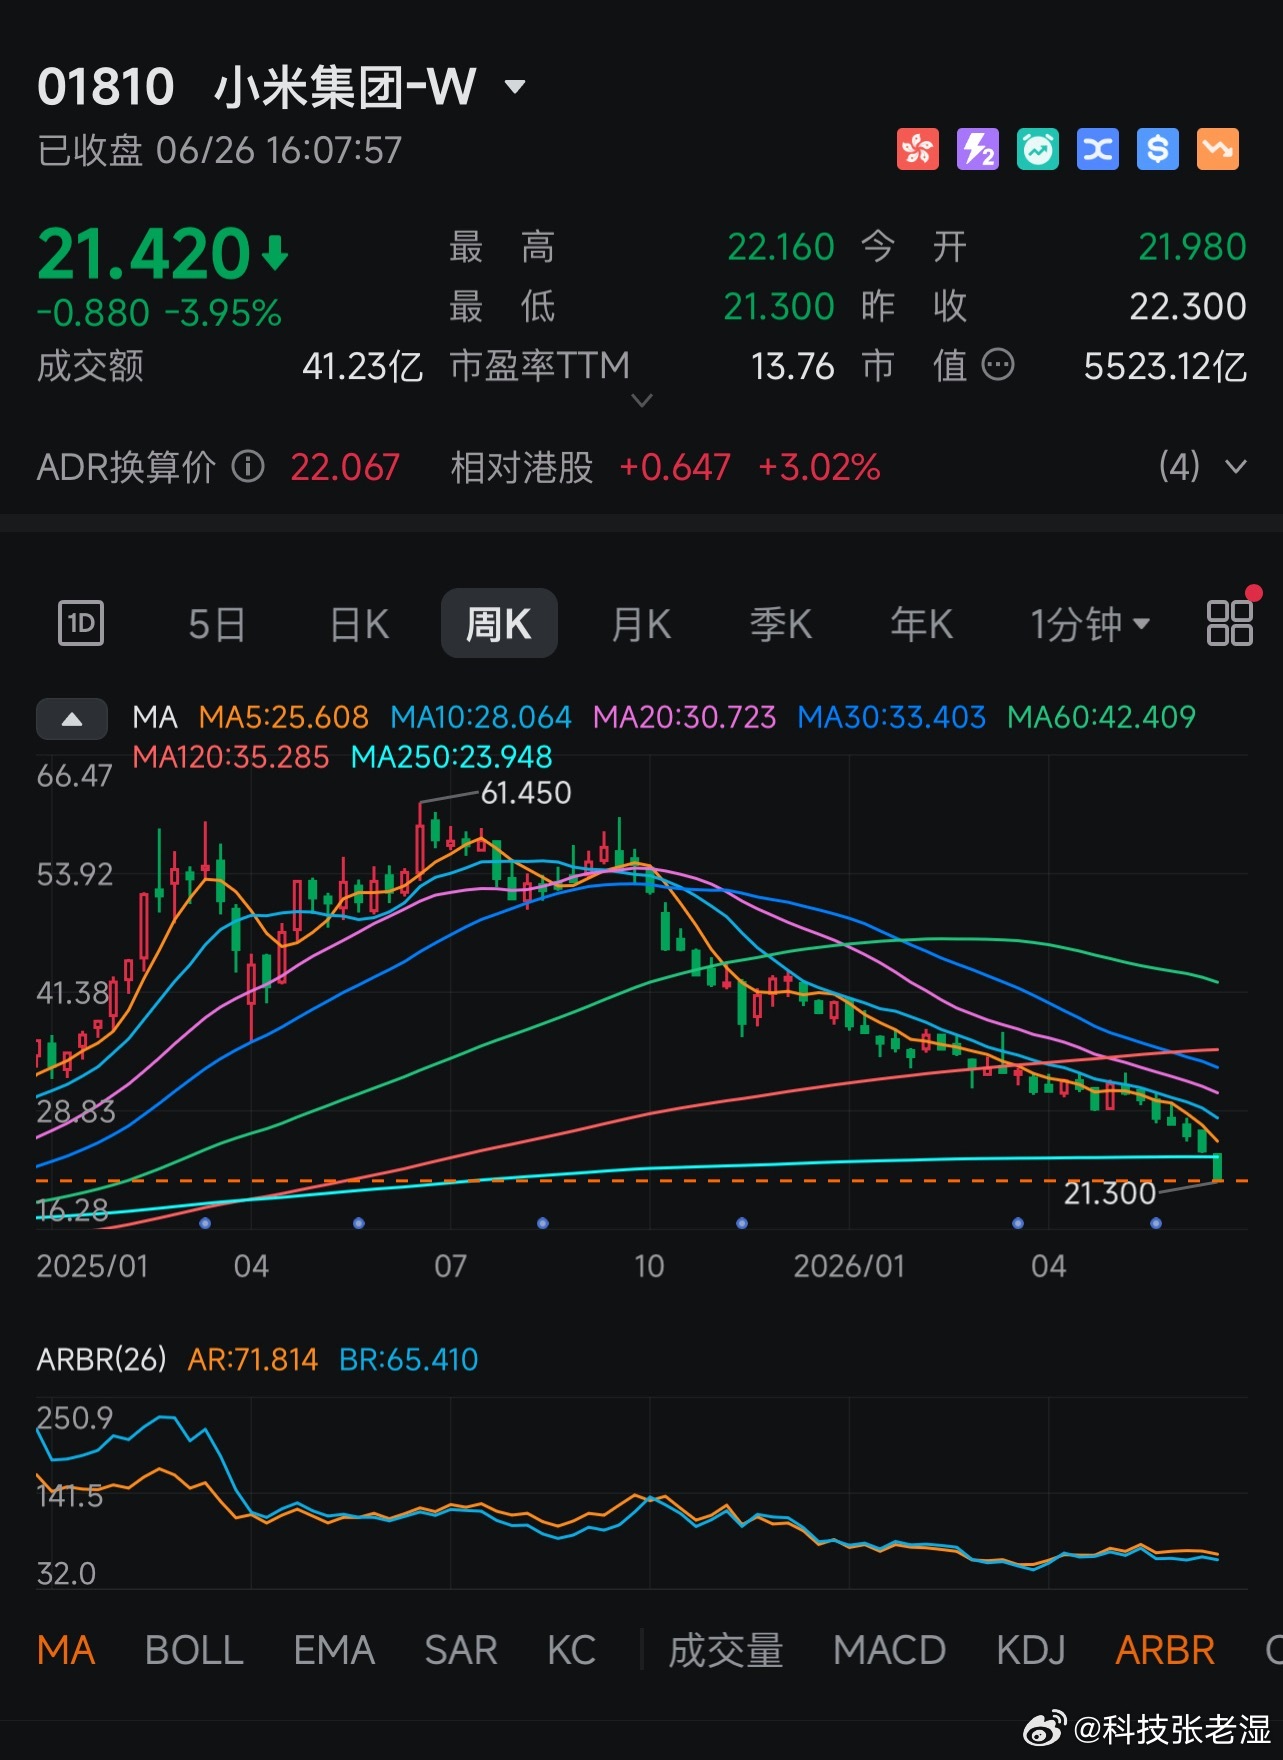Tap the current price 21.420
The image size is (1283, 1760).
pyautogui.click(x=144, y=254)
